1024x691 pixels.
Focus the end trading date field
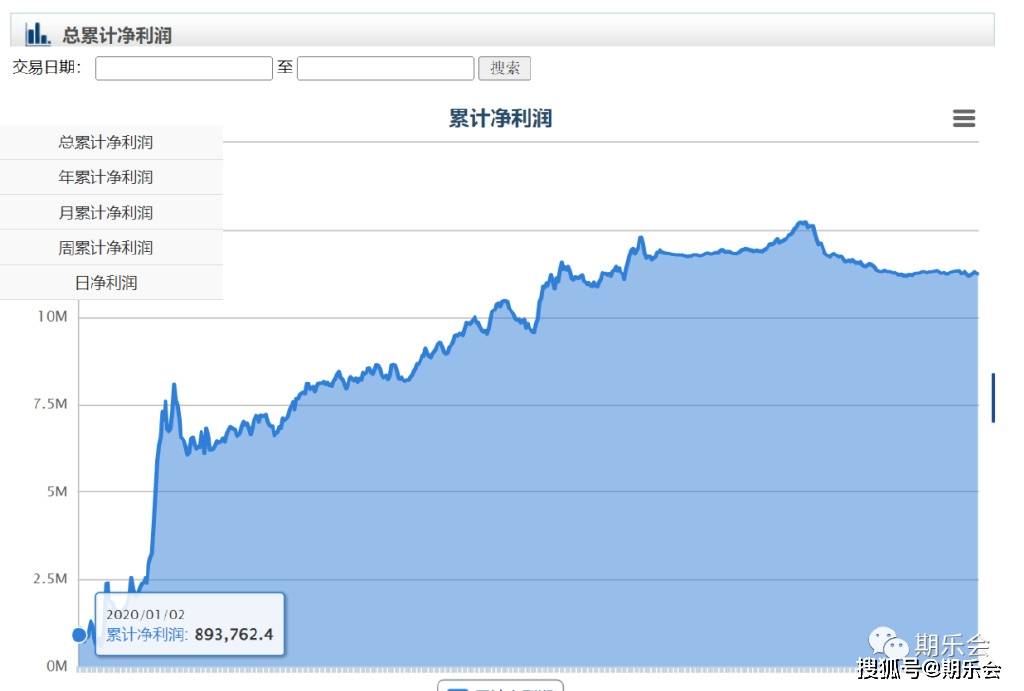tap(385, 68)
